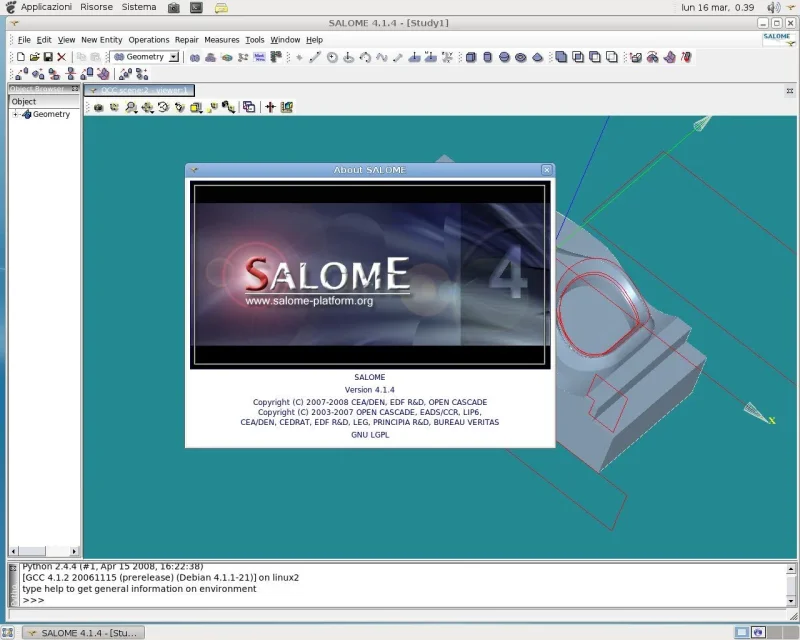Open the New Entity menu
Screen dimensions: 800x640
102,40
